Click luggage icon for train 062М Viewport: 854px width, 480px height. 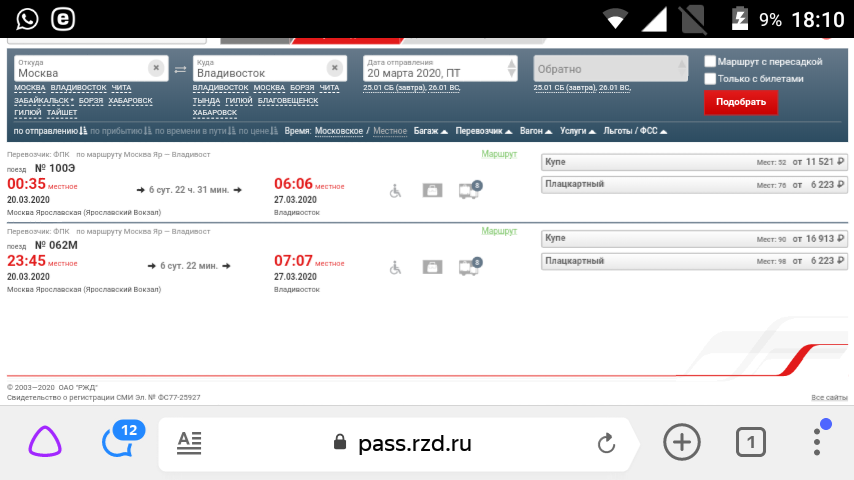(x=432, y=267)
